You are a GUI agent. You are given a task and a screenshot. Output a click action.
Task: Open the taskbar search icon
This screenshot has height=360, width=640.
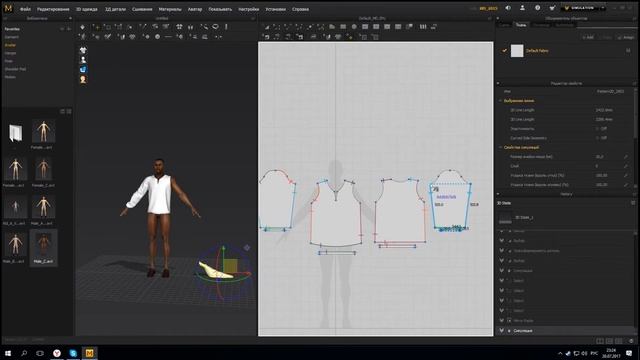click(x=24, y=353)
